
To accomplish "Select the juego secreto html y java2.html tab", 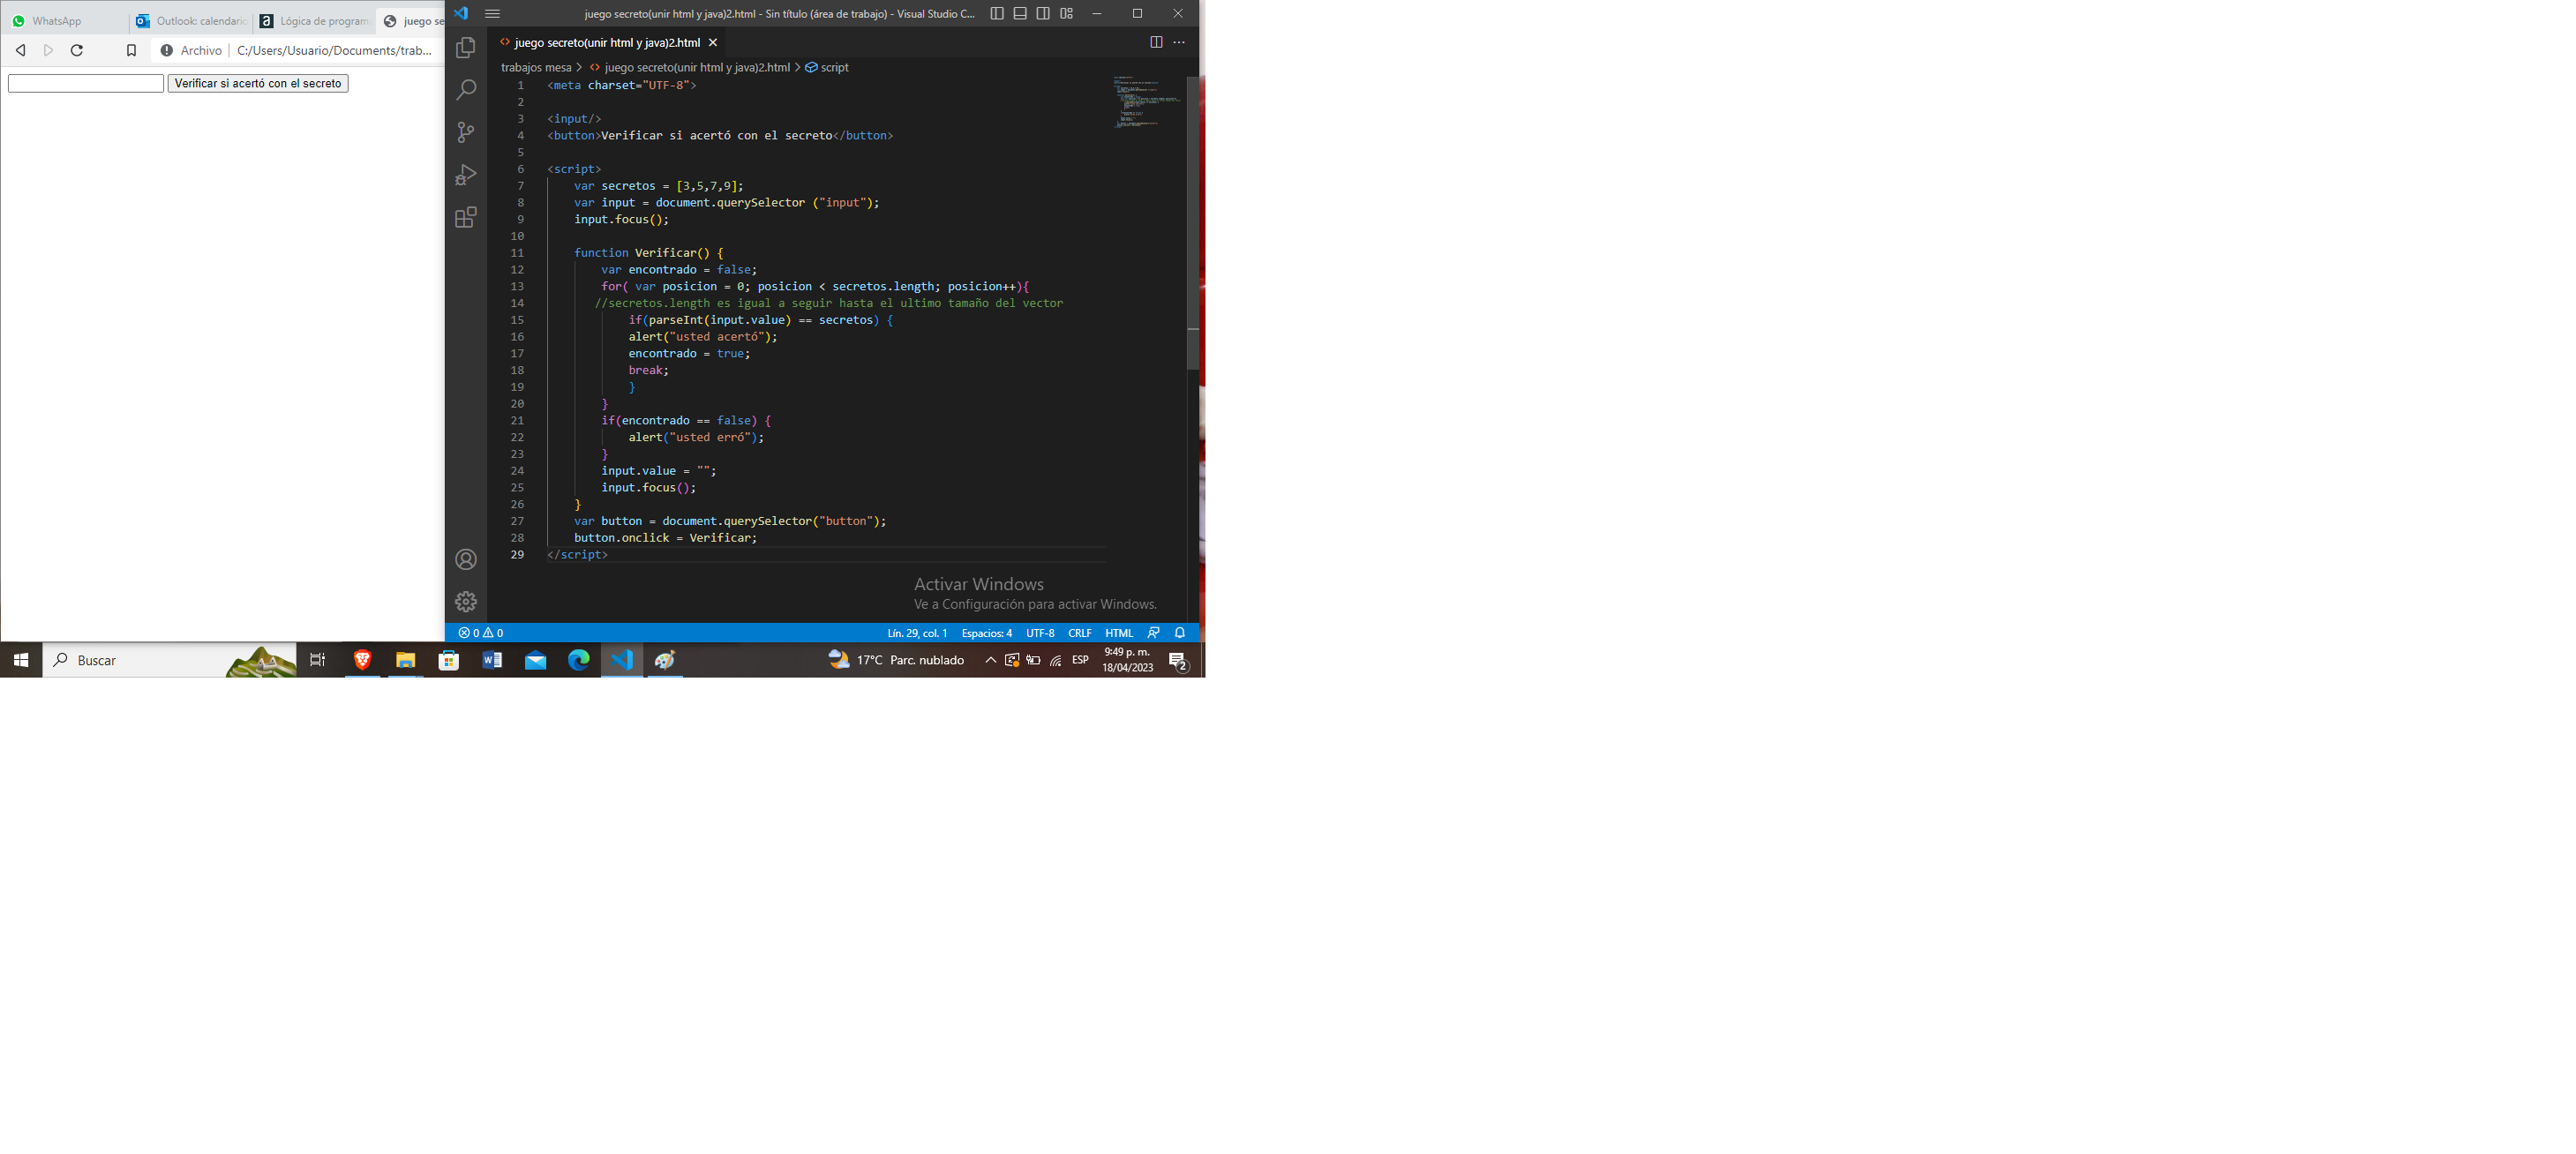I will (x=608, y=41).
